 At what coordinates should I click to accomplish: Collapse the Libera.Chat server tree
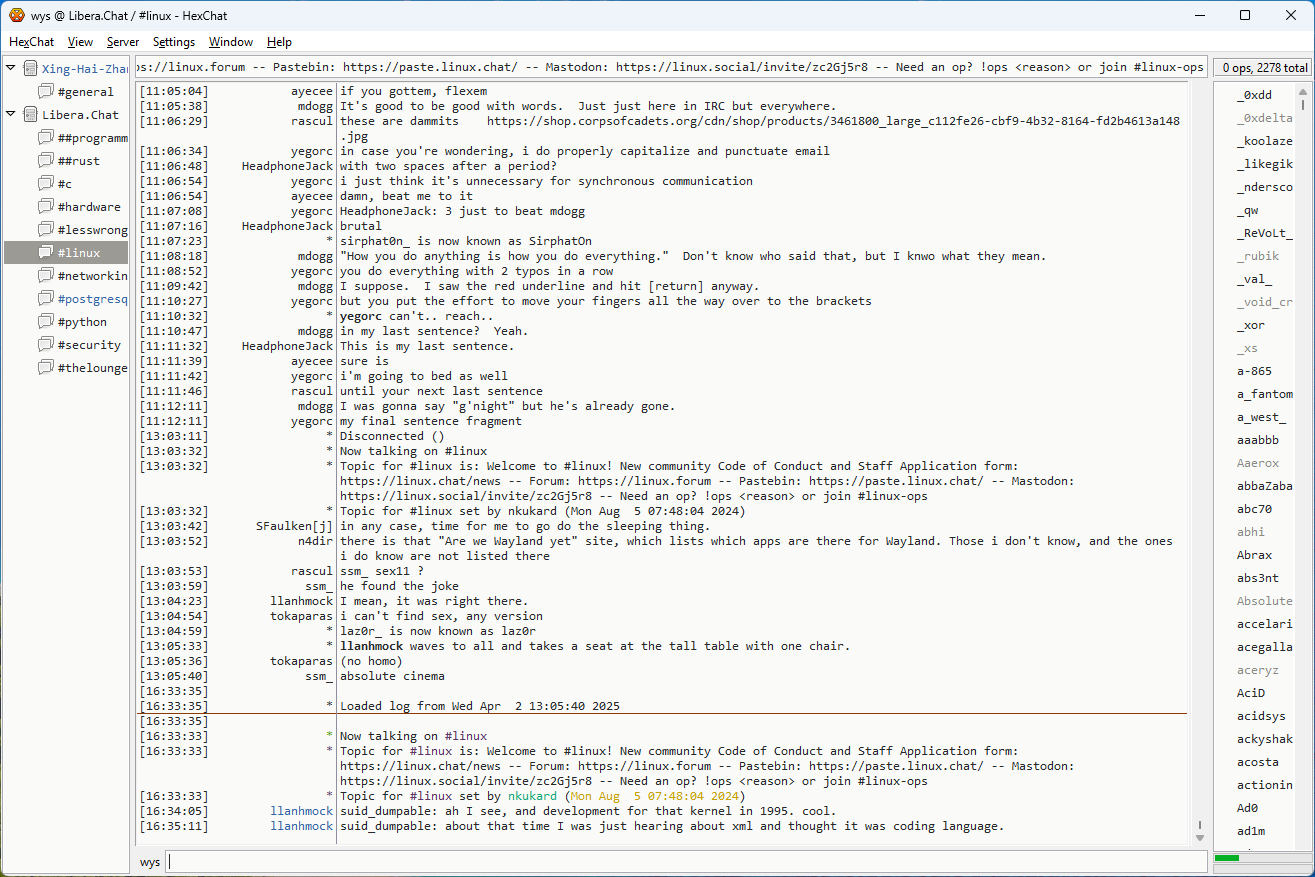[11, 115]
